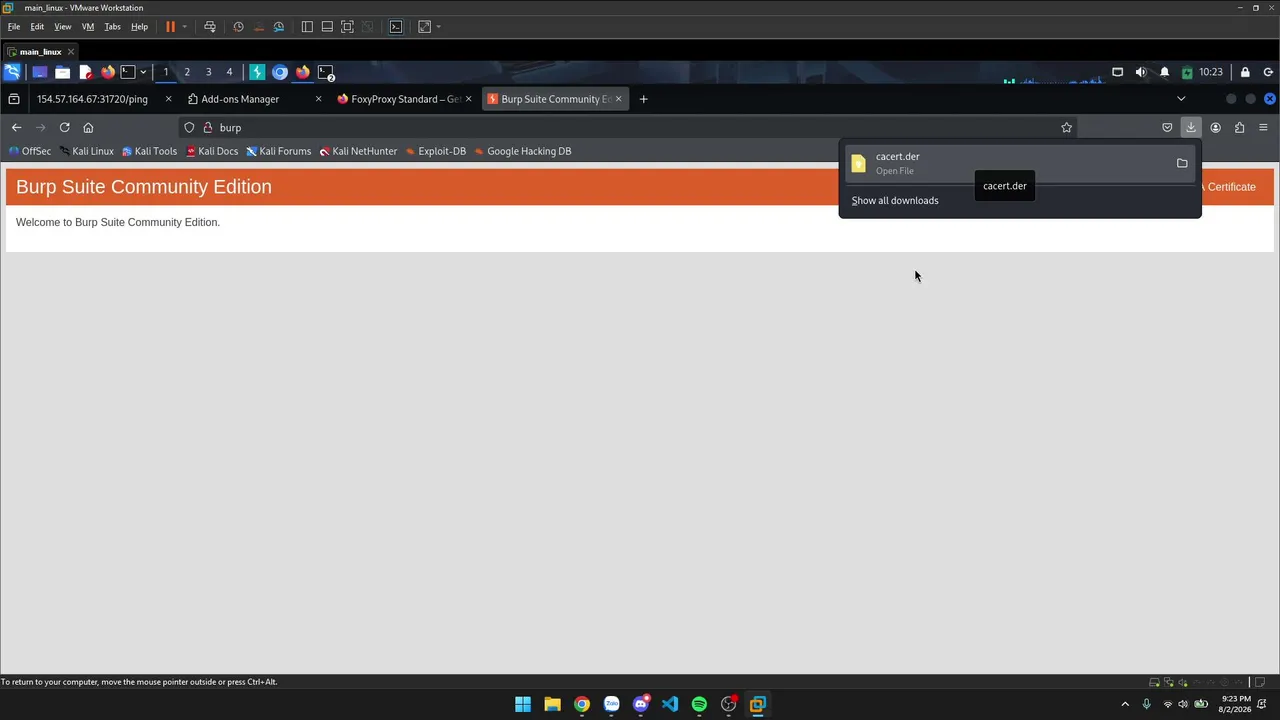
Task: Switch to the 154.57.164.67:31720/ping tab
Action: tap(103, 99)
